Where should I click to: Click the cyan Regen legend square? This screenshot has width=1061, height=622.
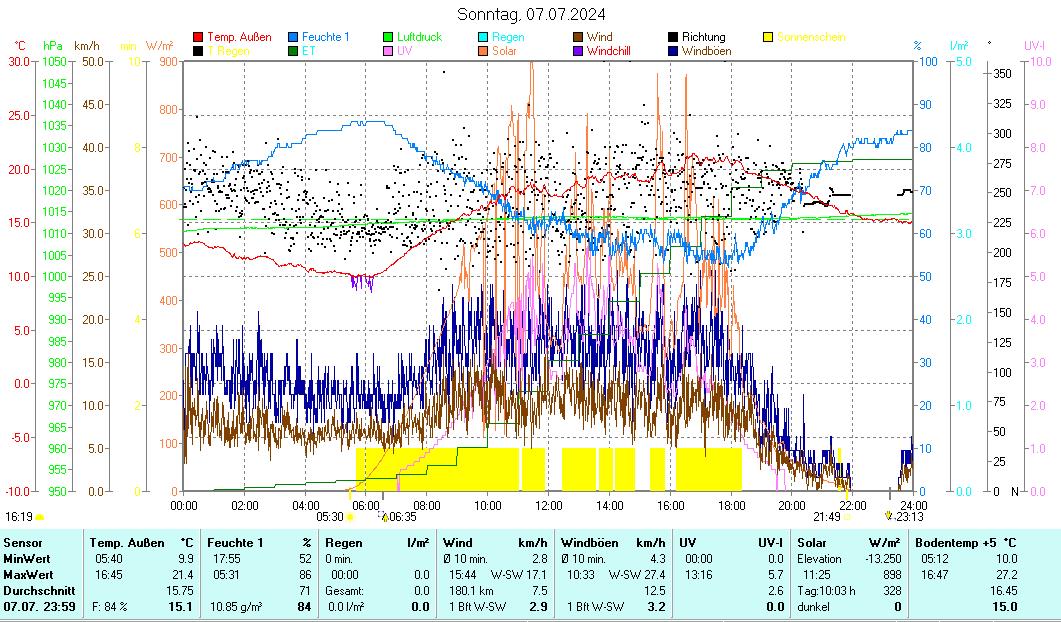tap(484, 37)
